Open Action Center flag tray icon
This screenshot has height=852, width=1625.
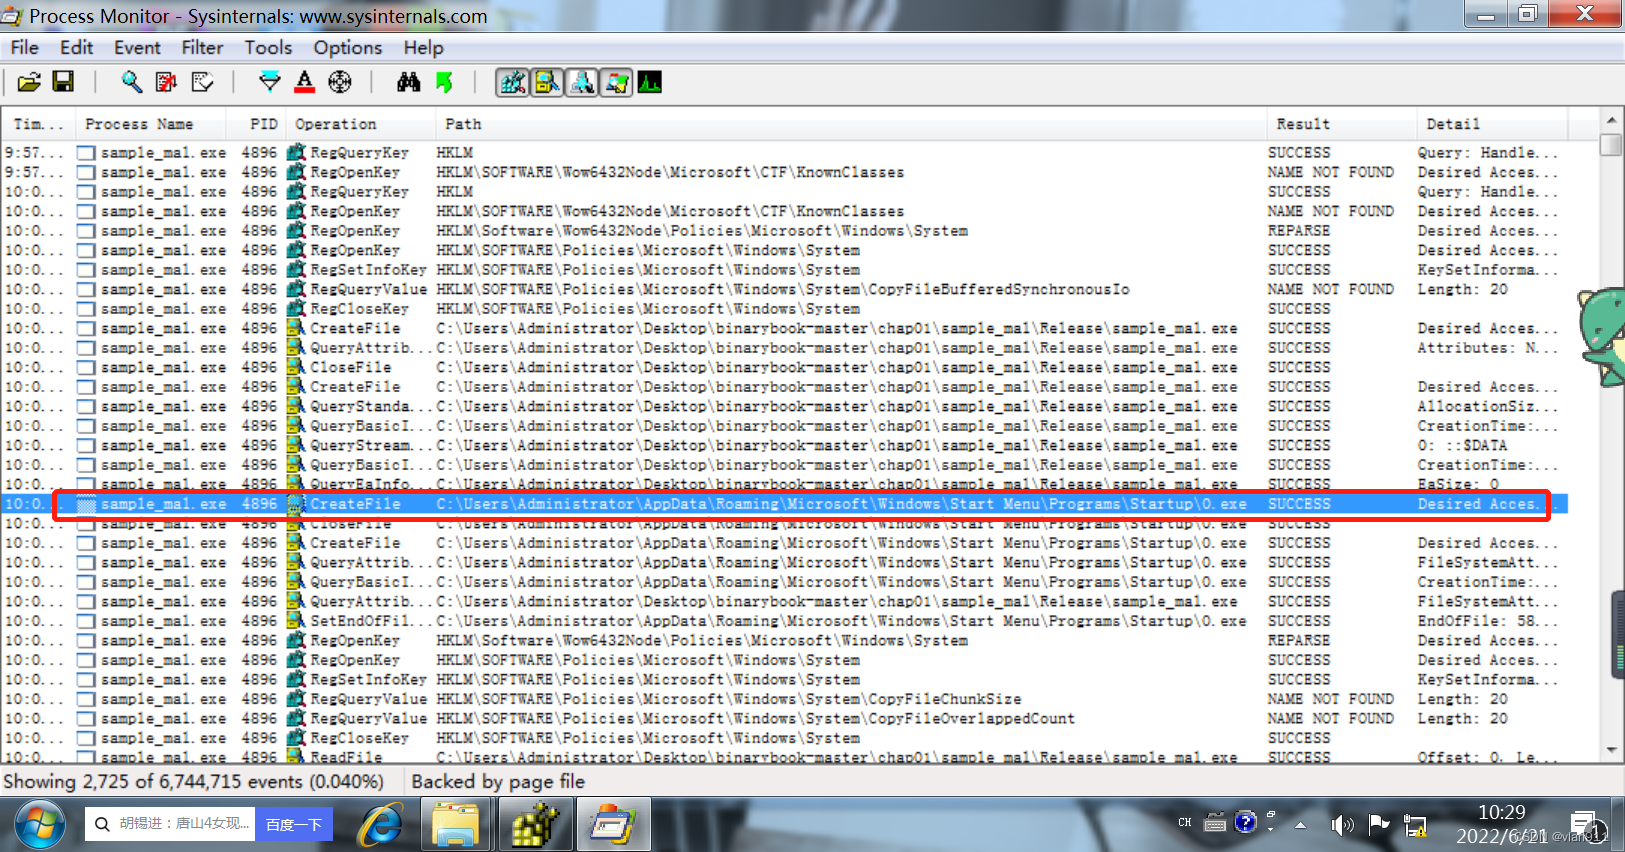pos(1379,824)
